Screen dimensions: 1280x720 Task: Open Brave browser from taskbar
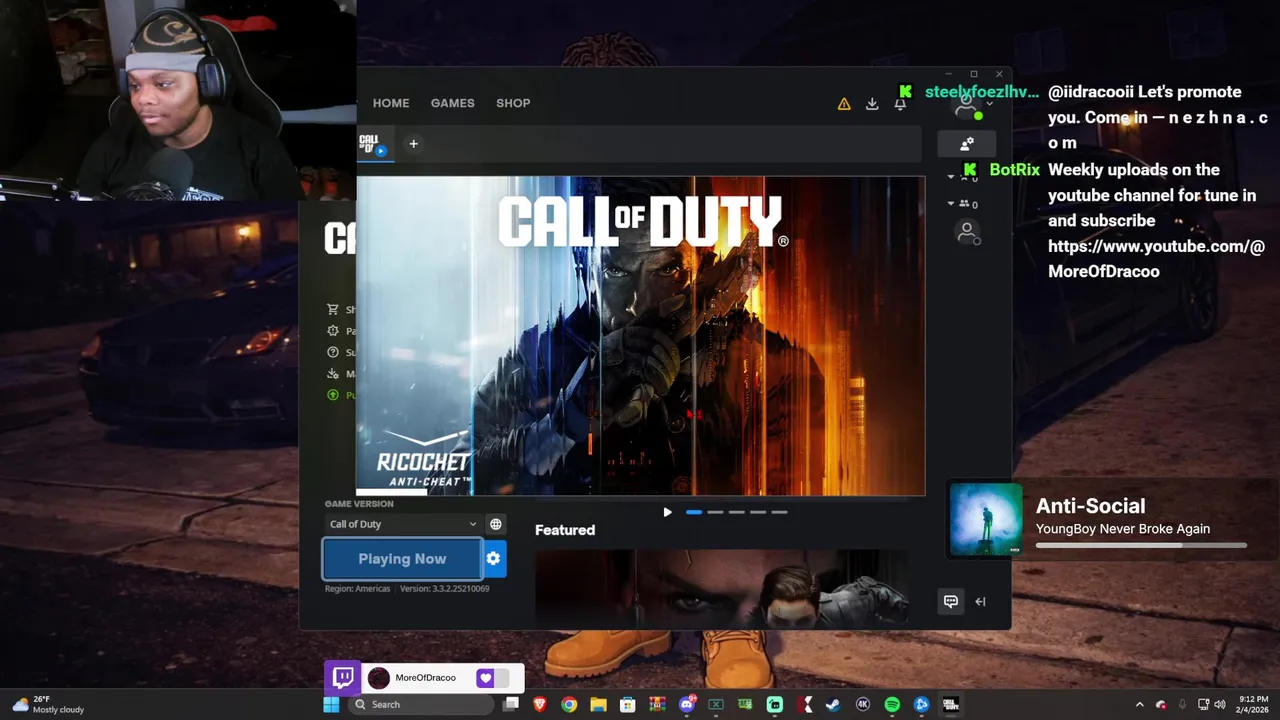(x=540, y=705)
